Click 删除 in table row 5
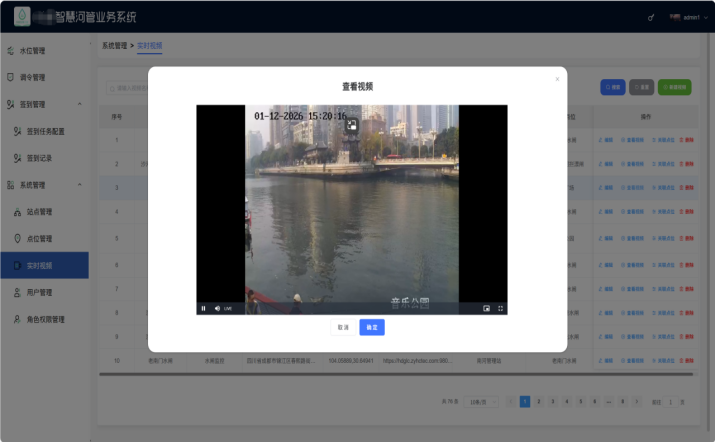 coord(686,238)
